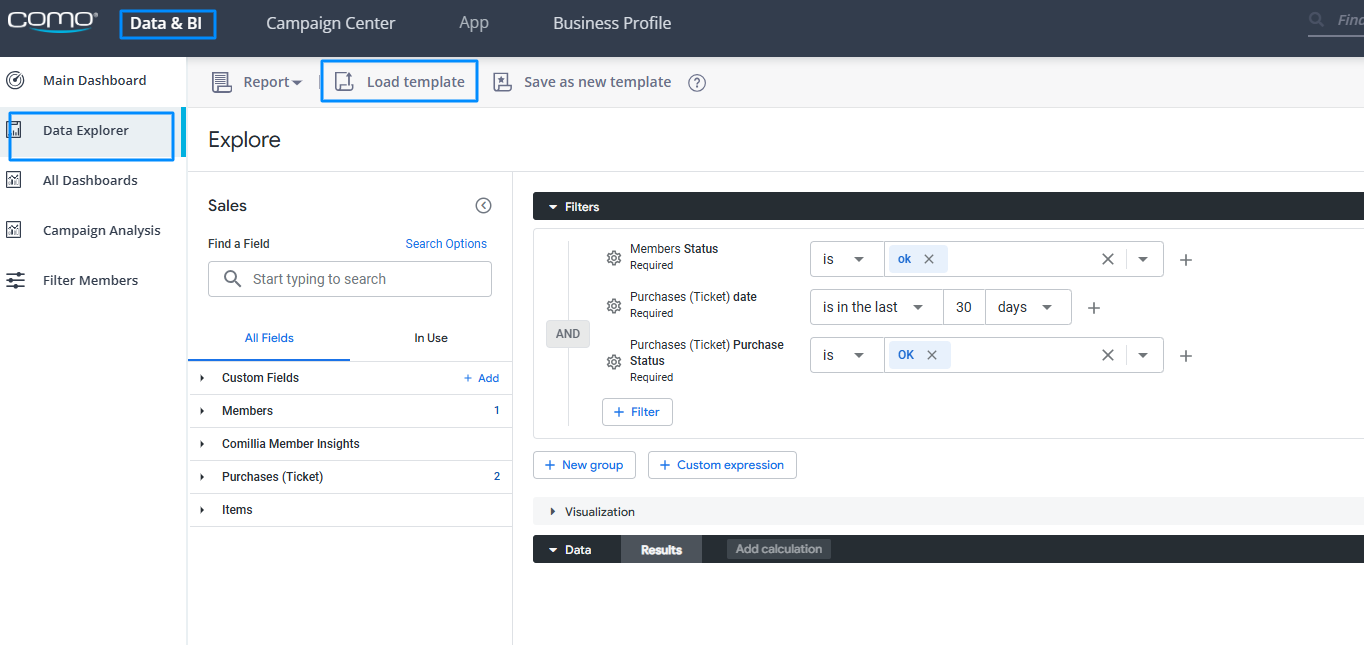Click gear icon beside Purchases (Ticket) date
This screenshot has width=1364, height=645.
coord(614,306)
